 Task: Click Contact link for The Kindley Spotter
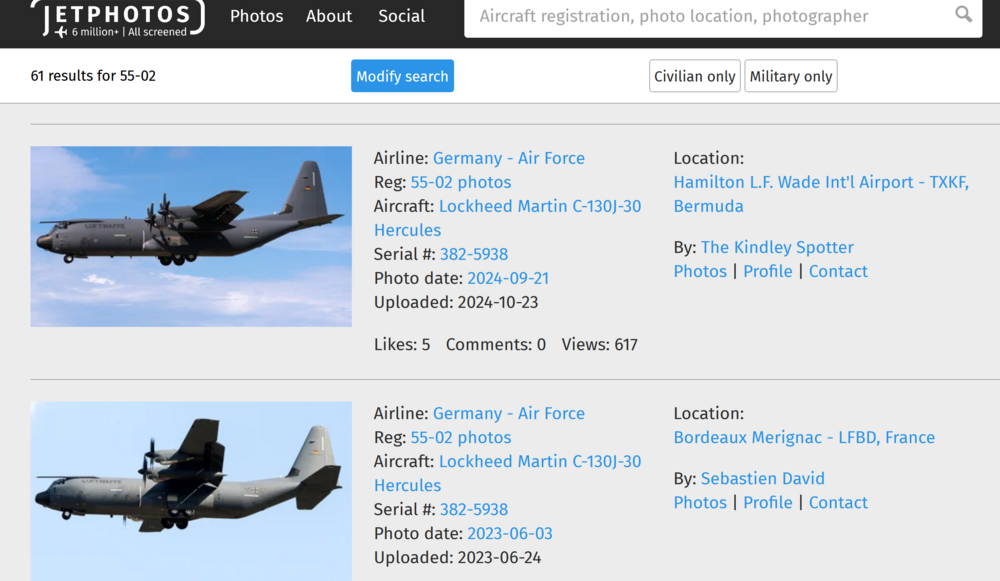[x=838, y=271]
